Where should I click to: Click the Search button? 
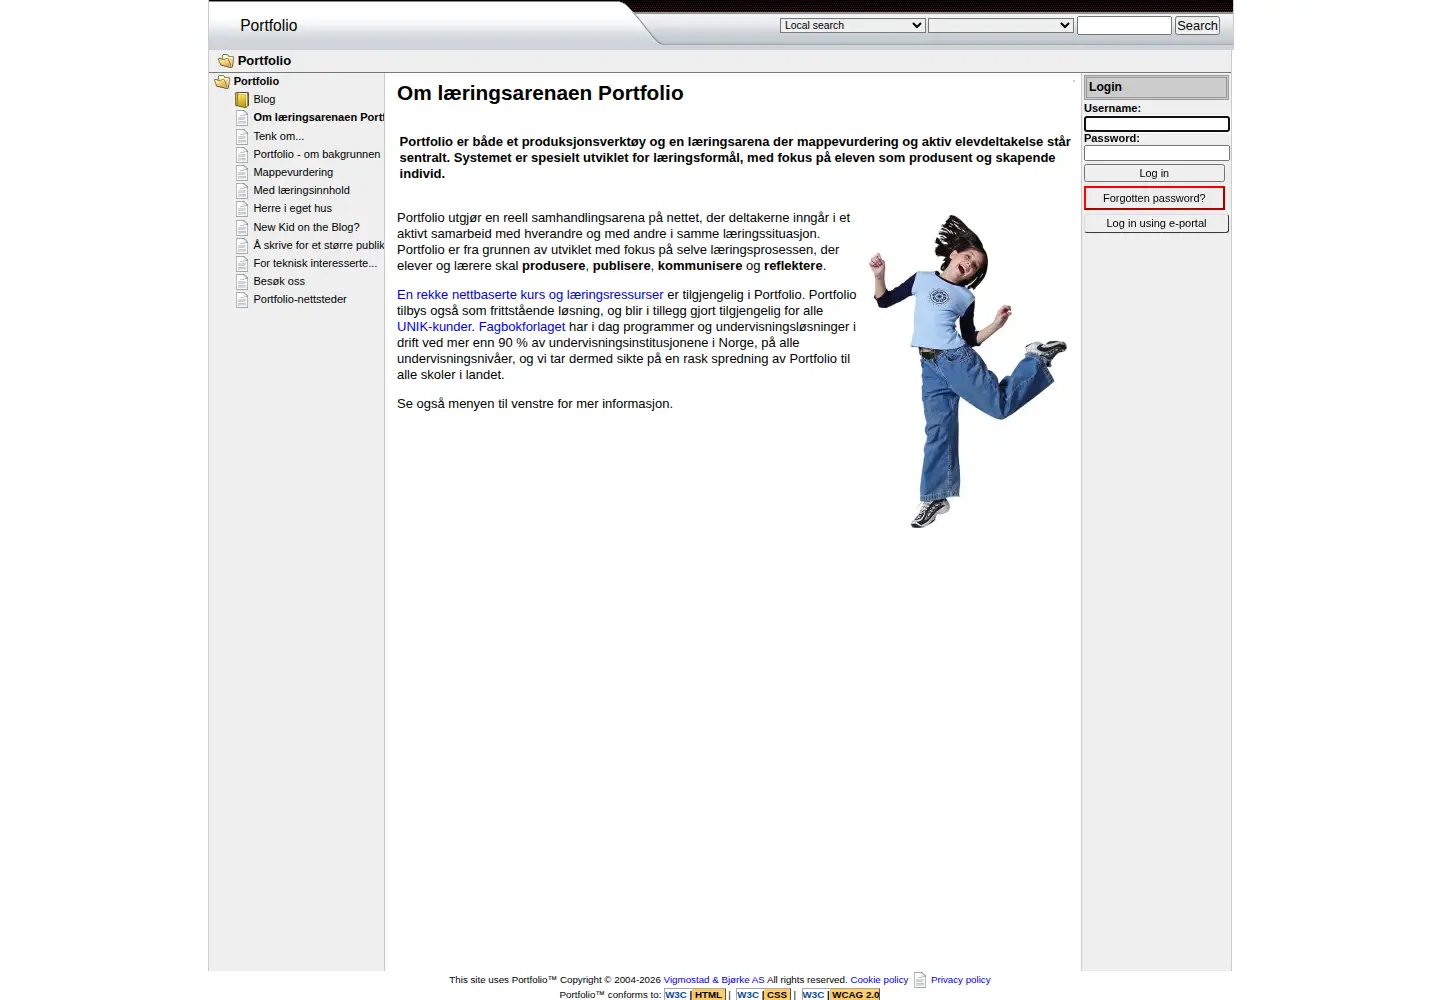tap(1197, 26)
